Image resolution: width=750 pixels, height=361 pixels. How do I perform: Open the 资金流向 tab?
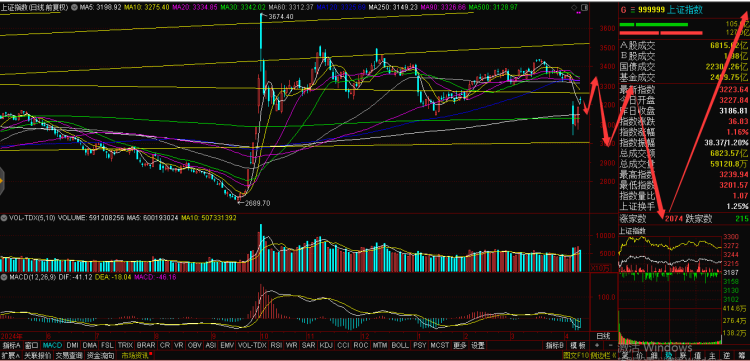click(100, 356)
